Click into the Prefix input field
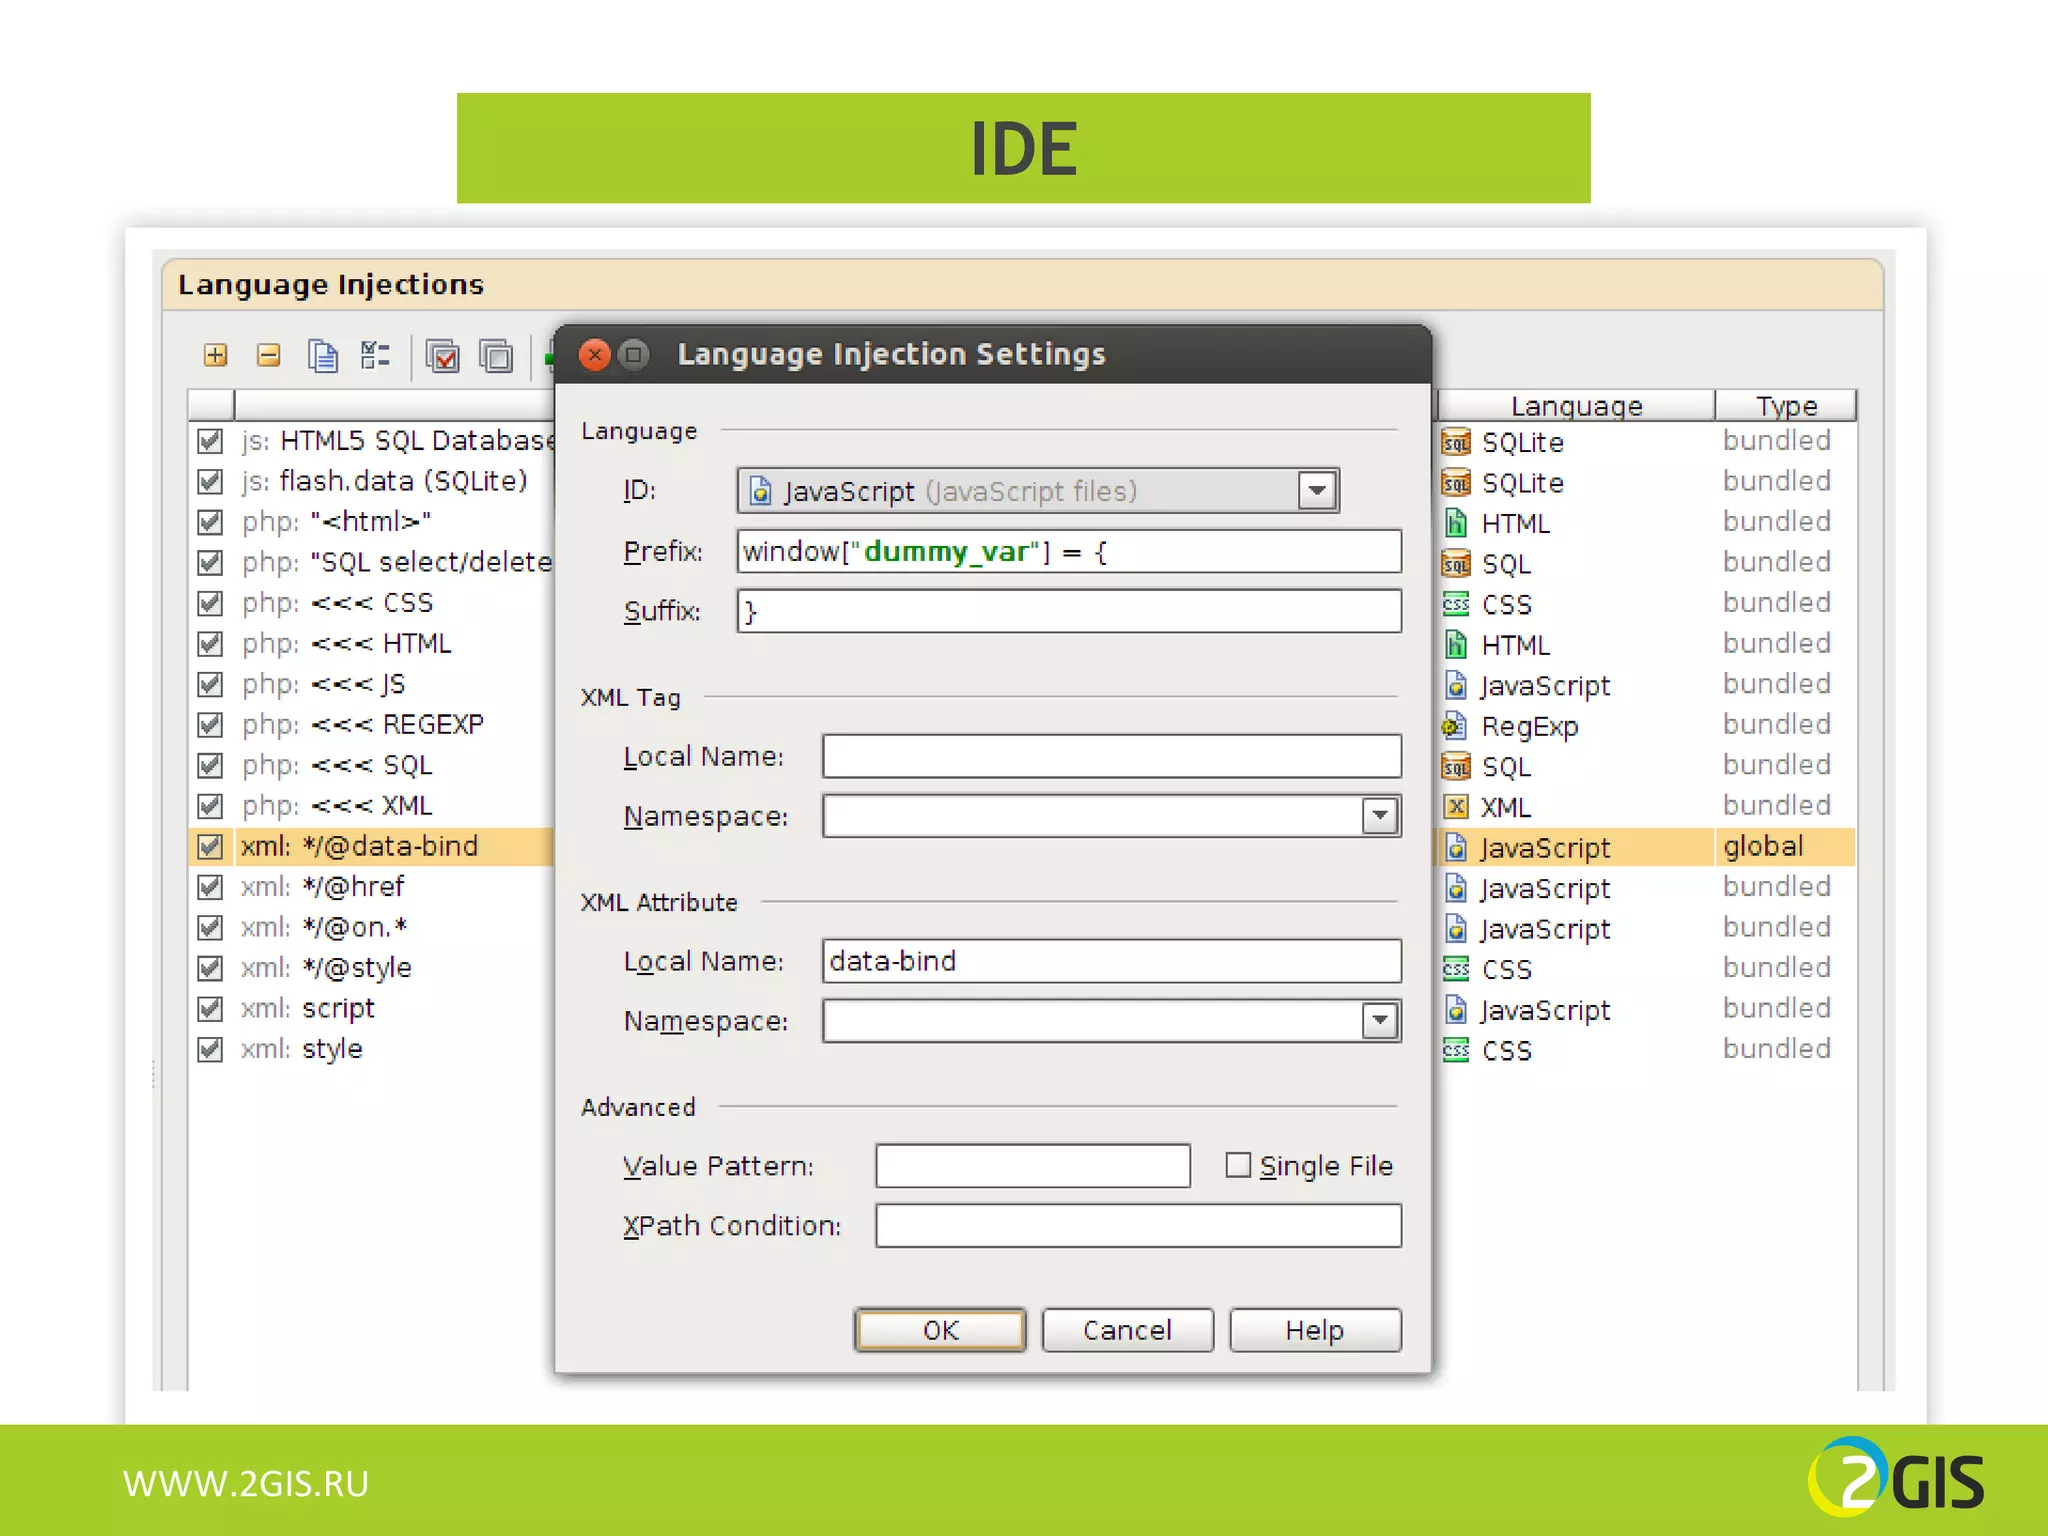 (1069, 551)
